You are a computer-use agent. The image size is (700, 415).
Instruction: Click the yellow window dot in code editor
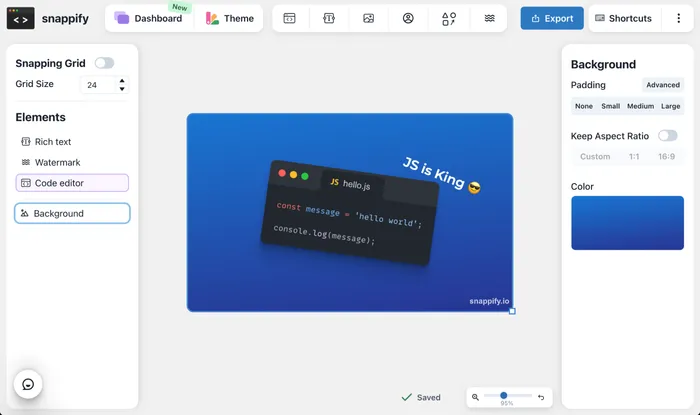pos(293,174)
